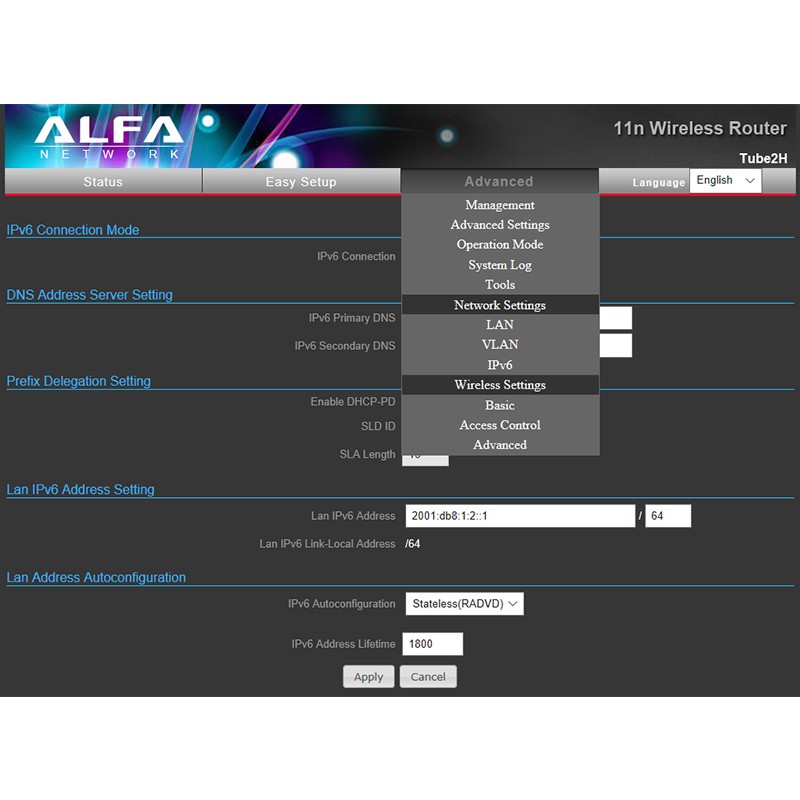Click the IPv6 prefix length field showing 64
The width and height of the screenshot is (800, 800).
click(668, 516)
